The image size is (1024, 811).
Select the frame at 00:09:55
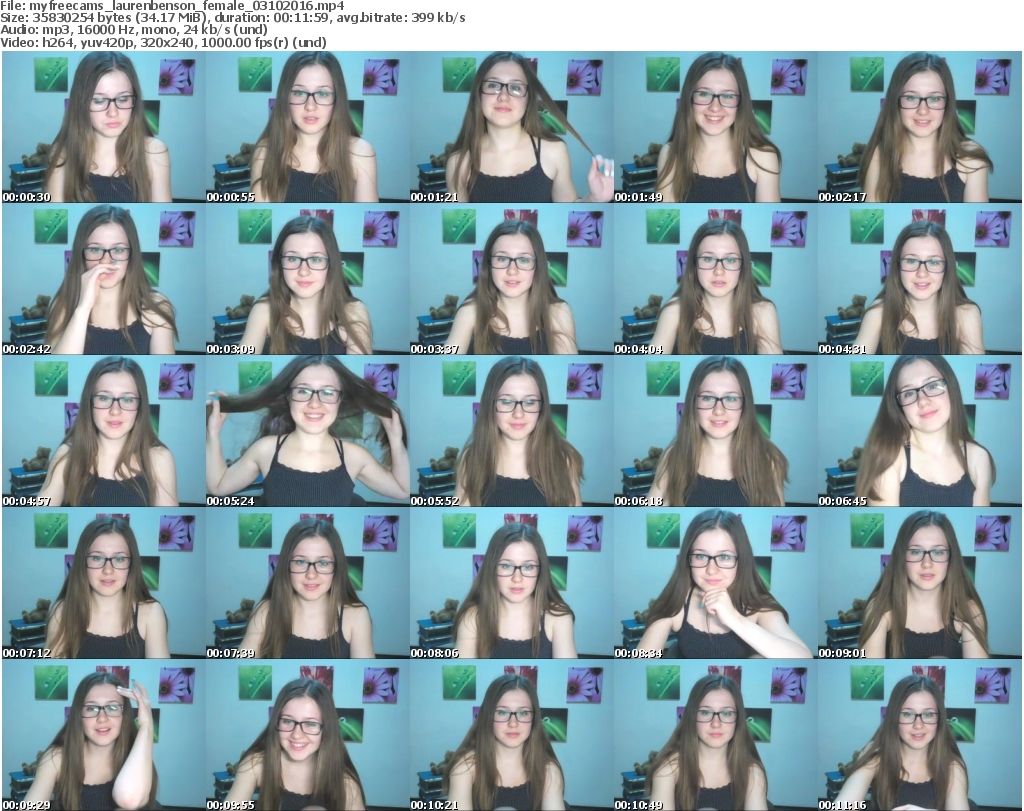308,735
